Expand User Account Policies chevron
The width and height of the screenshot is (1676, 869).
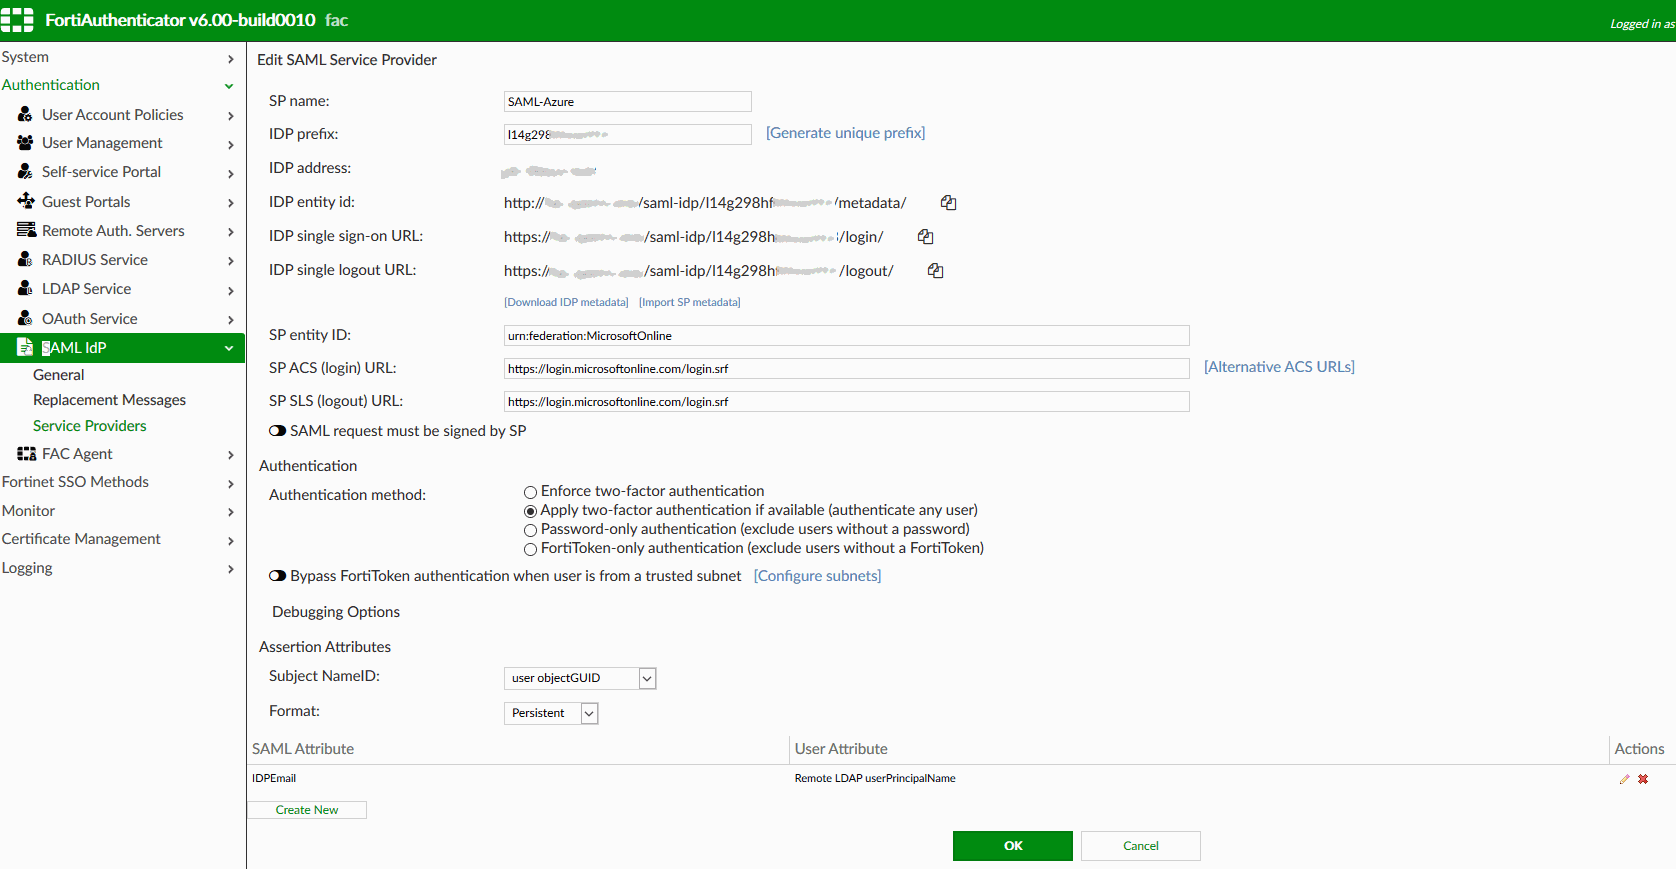230,116
